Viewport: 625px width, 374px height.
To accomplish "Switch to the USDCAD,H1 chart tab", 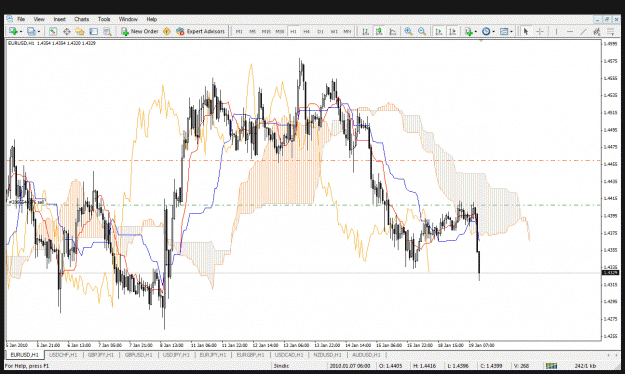I will (289, 355).
